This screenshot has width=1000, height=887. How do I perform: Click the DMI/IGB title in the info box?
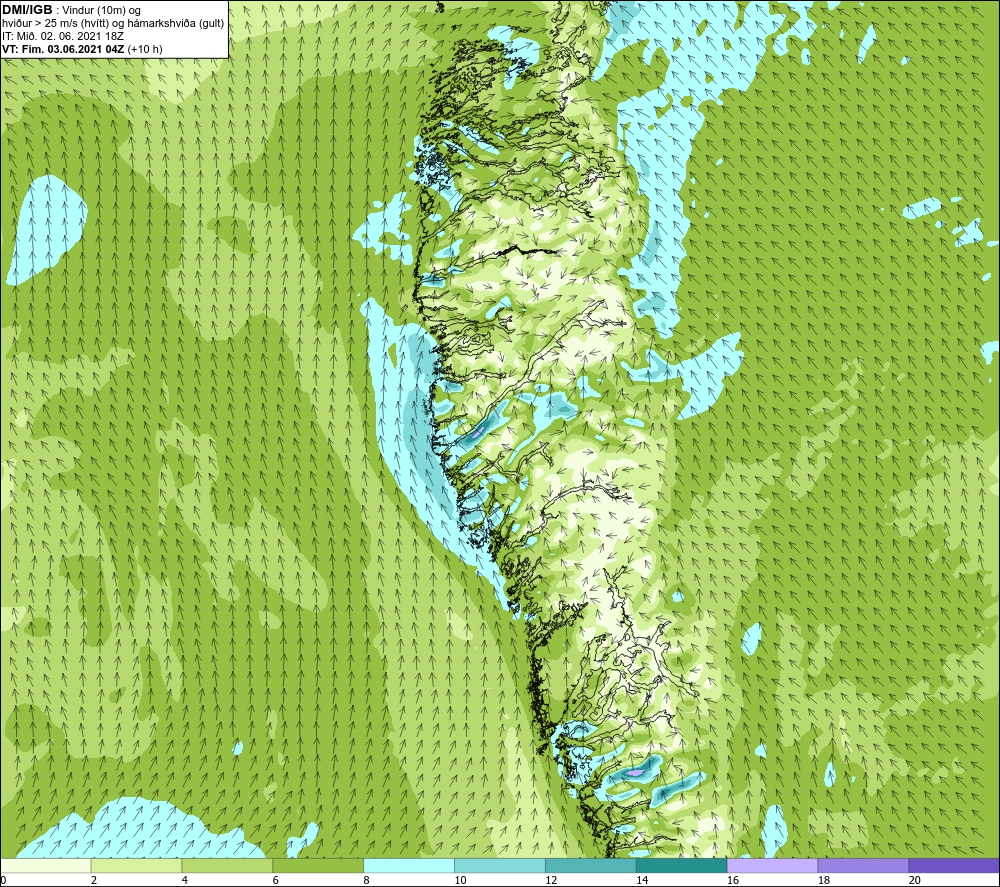click(x=27, y=10)
